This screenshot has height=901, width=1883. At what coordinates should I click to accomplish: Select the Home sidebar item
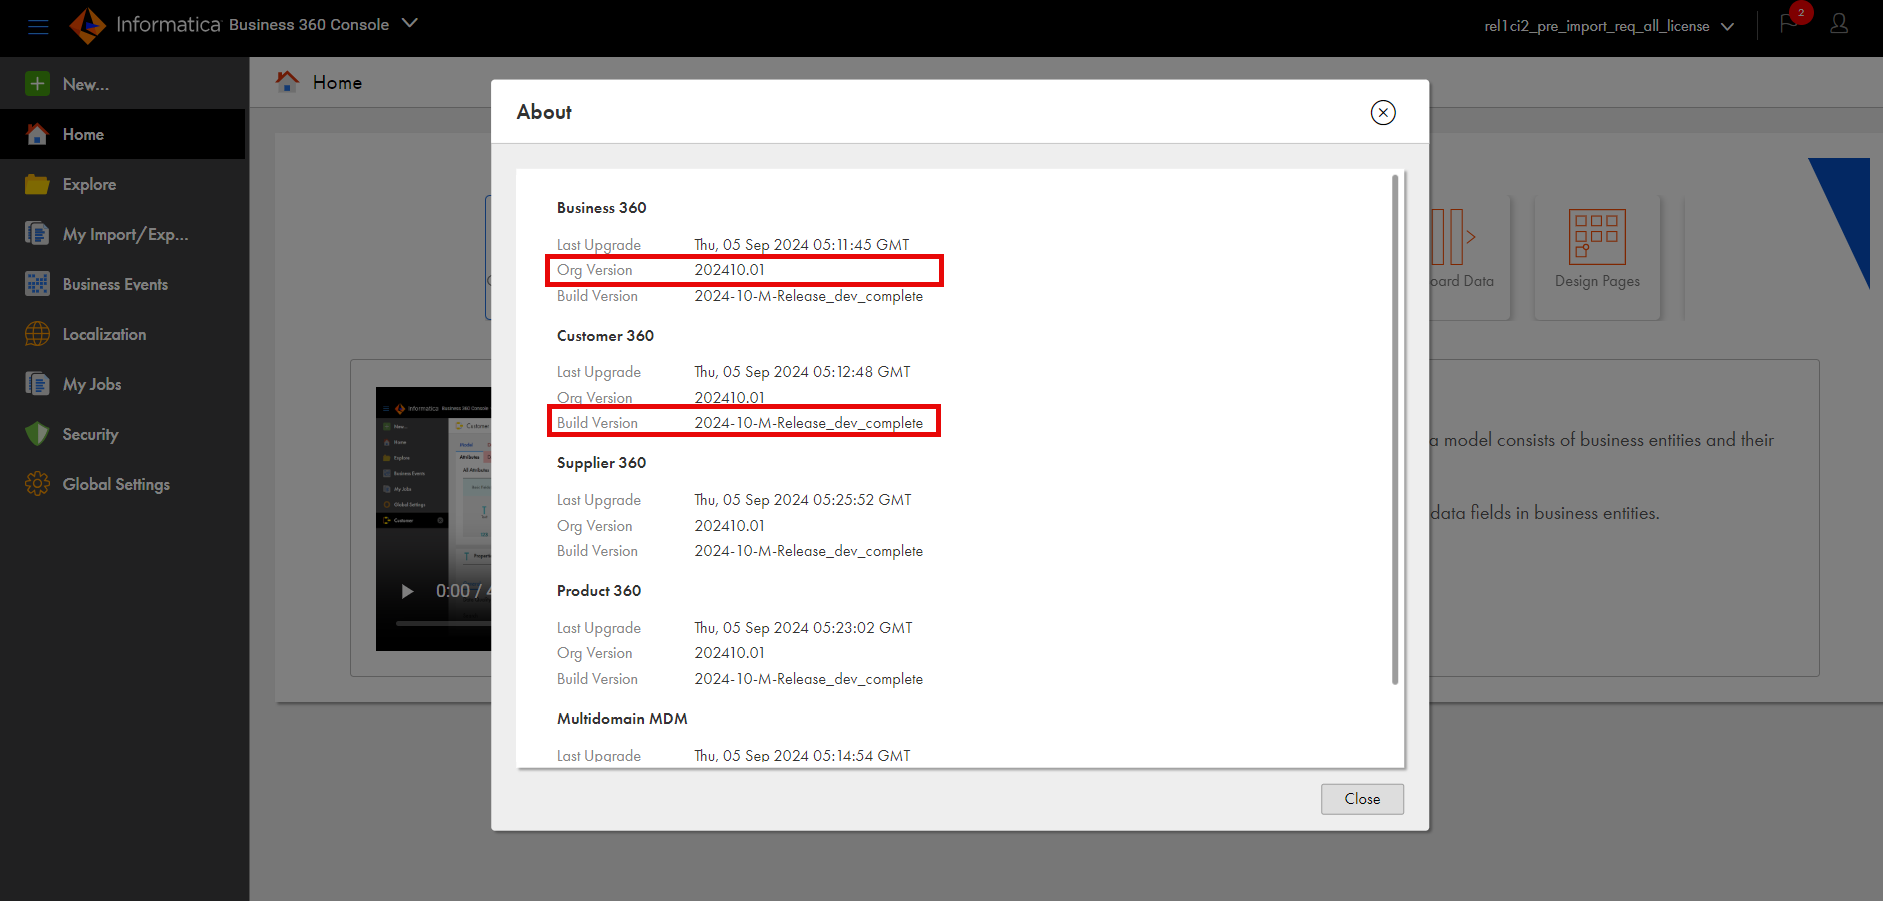pos(122,134)
